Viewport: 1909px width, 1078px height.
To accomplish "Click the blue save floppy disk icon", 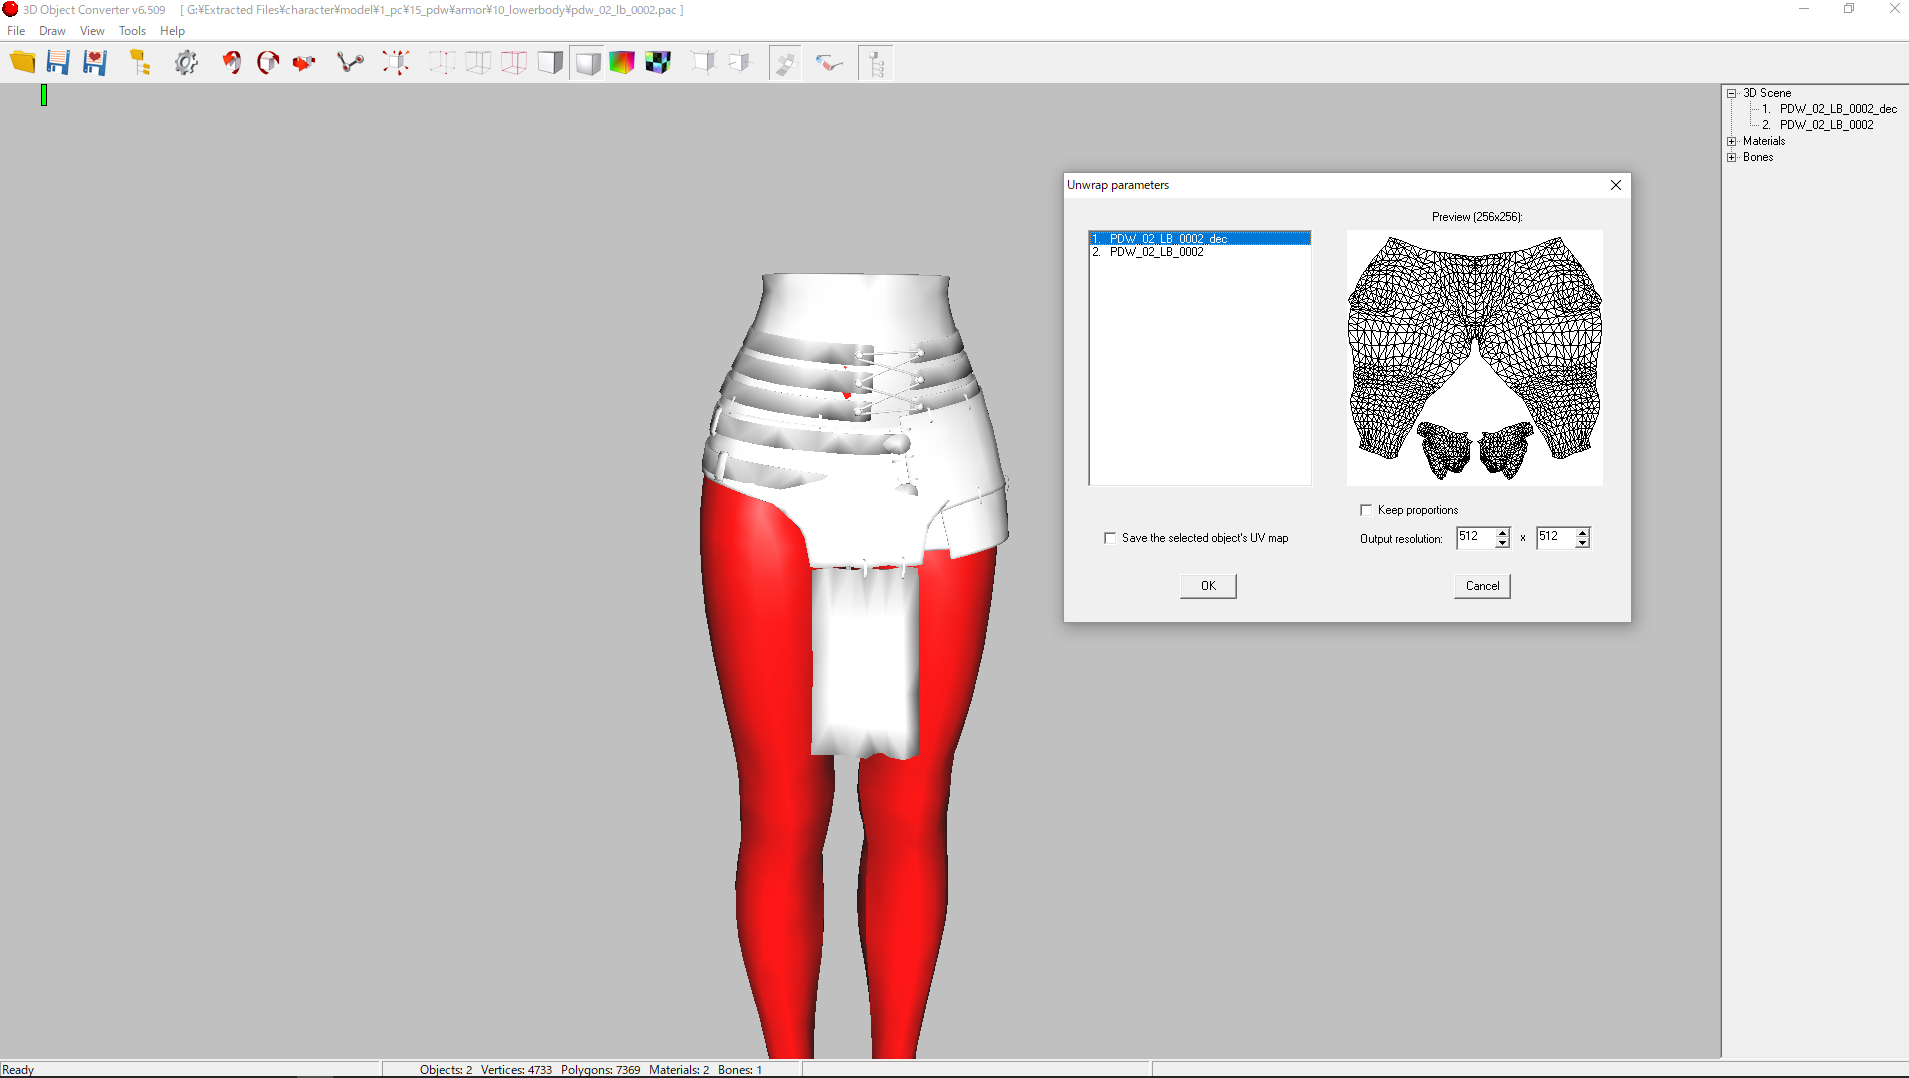I will point(58,63).
